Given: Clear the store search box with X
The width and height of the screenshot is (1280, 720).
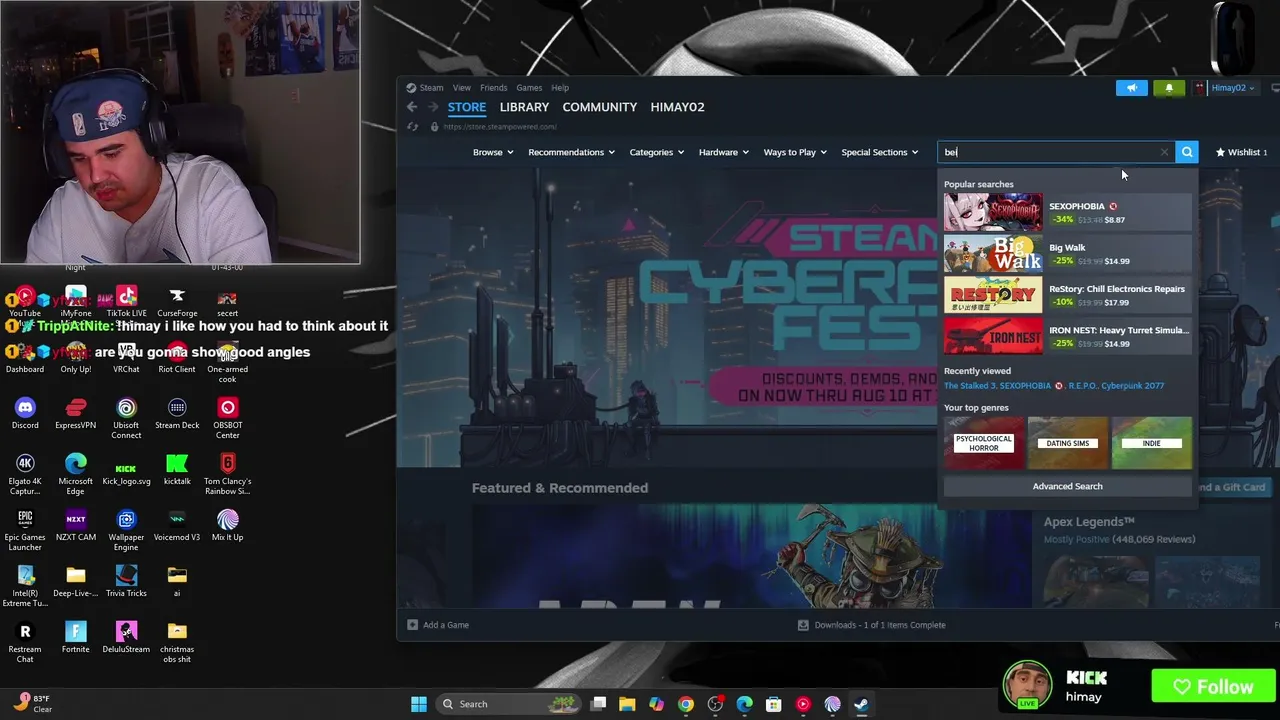Looking at the screenshot, I should [x=1164, y=152].
